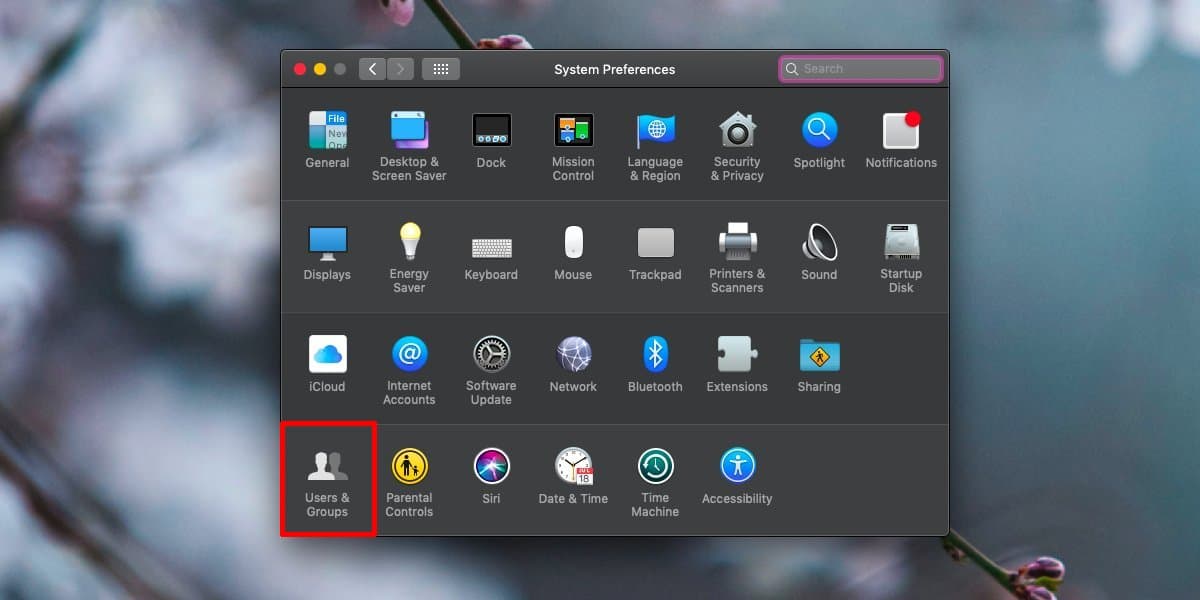Open Energy Saver pane
Screen dimensions: 1200x600
point(409,258)
